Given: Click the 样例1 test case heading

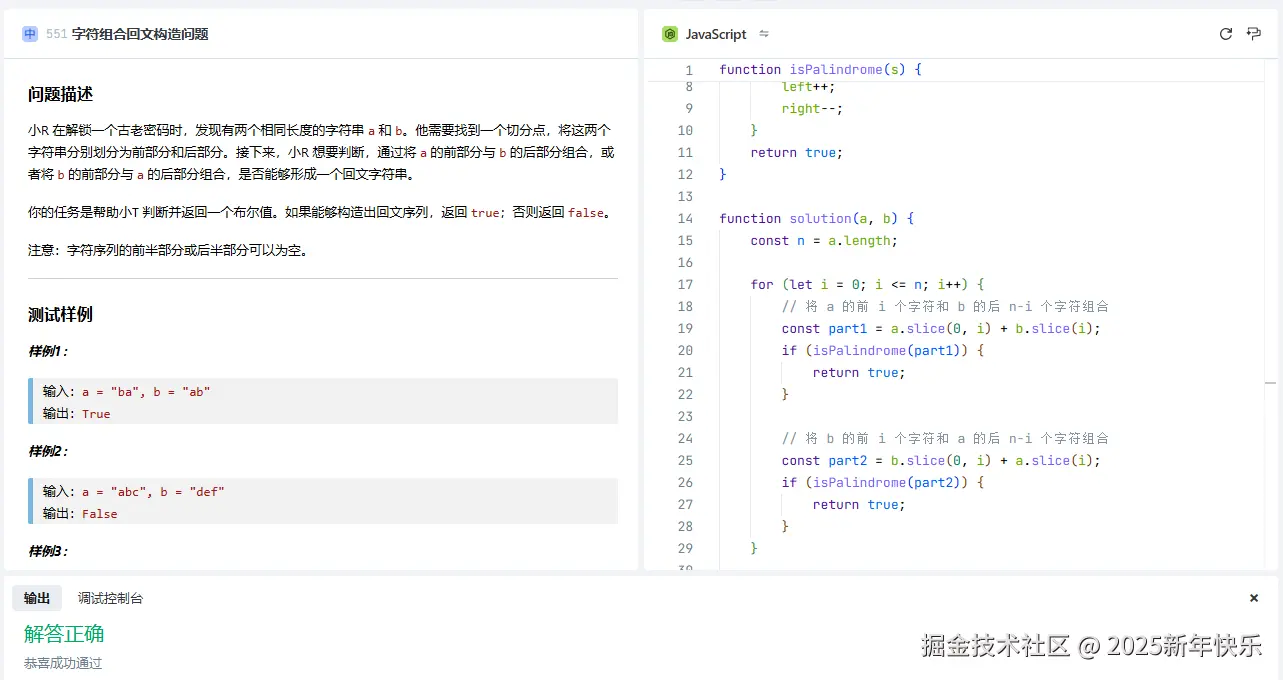Looking at the screenshot, I should point(48,351).
